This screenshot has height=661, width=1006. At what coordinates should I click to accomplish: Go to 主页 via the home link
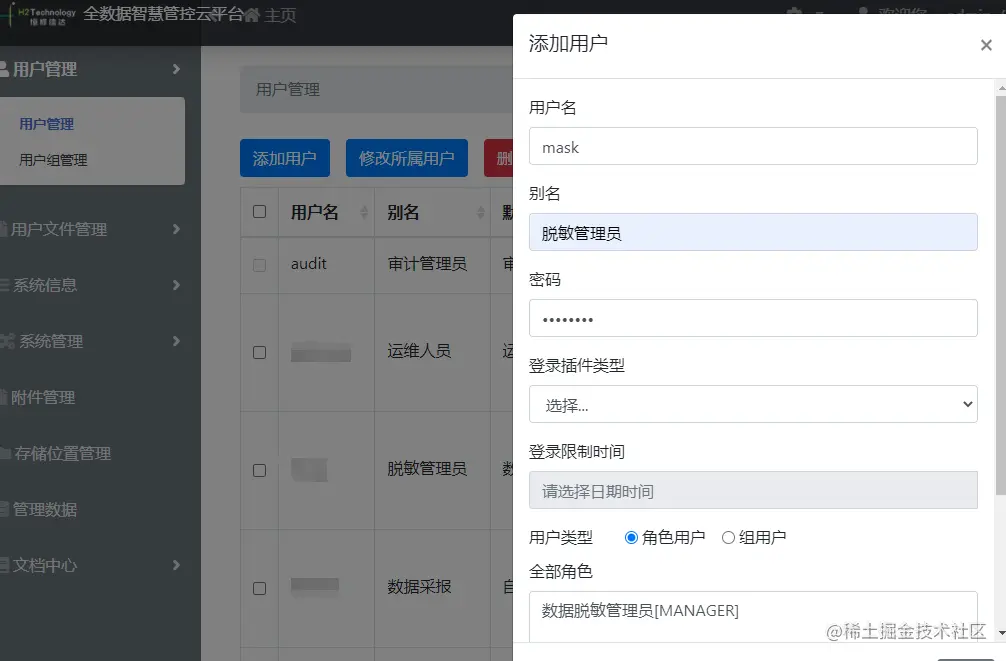(280, 15)
